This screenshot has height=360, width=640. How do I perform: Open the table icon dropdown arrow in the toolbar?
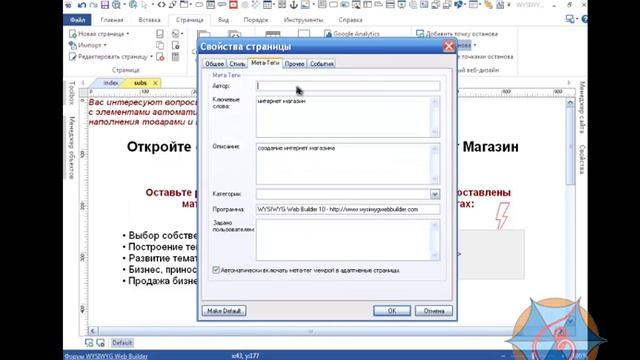[274, 5]
